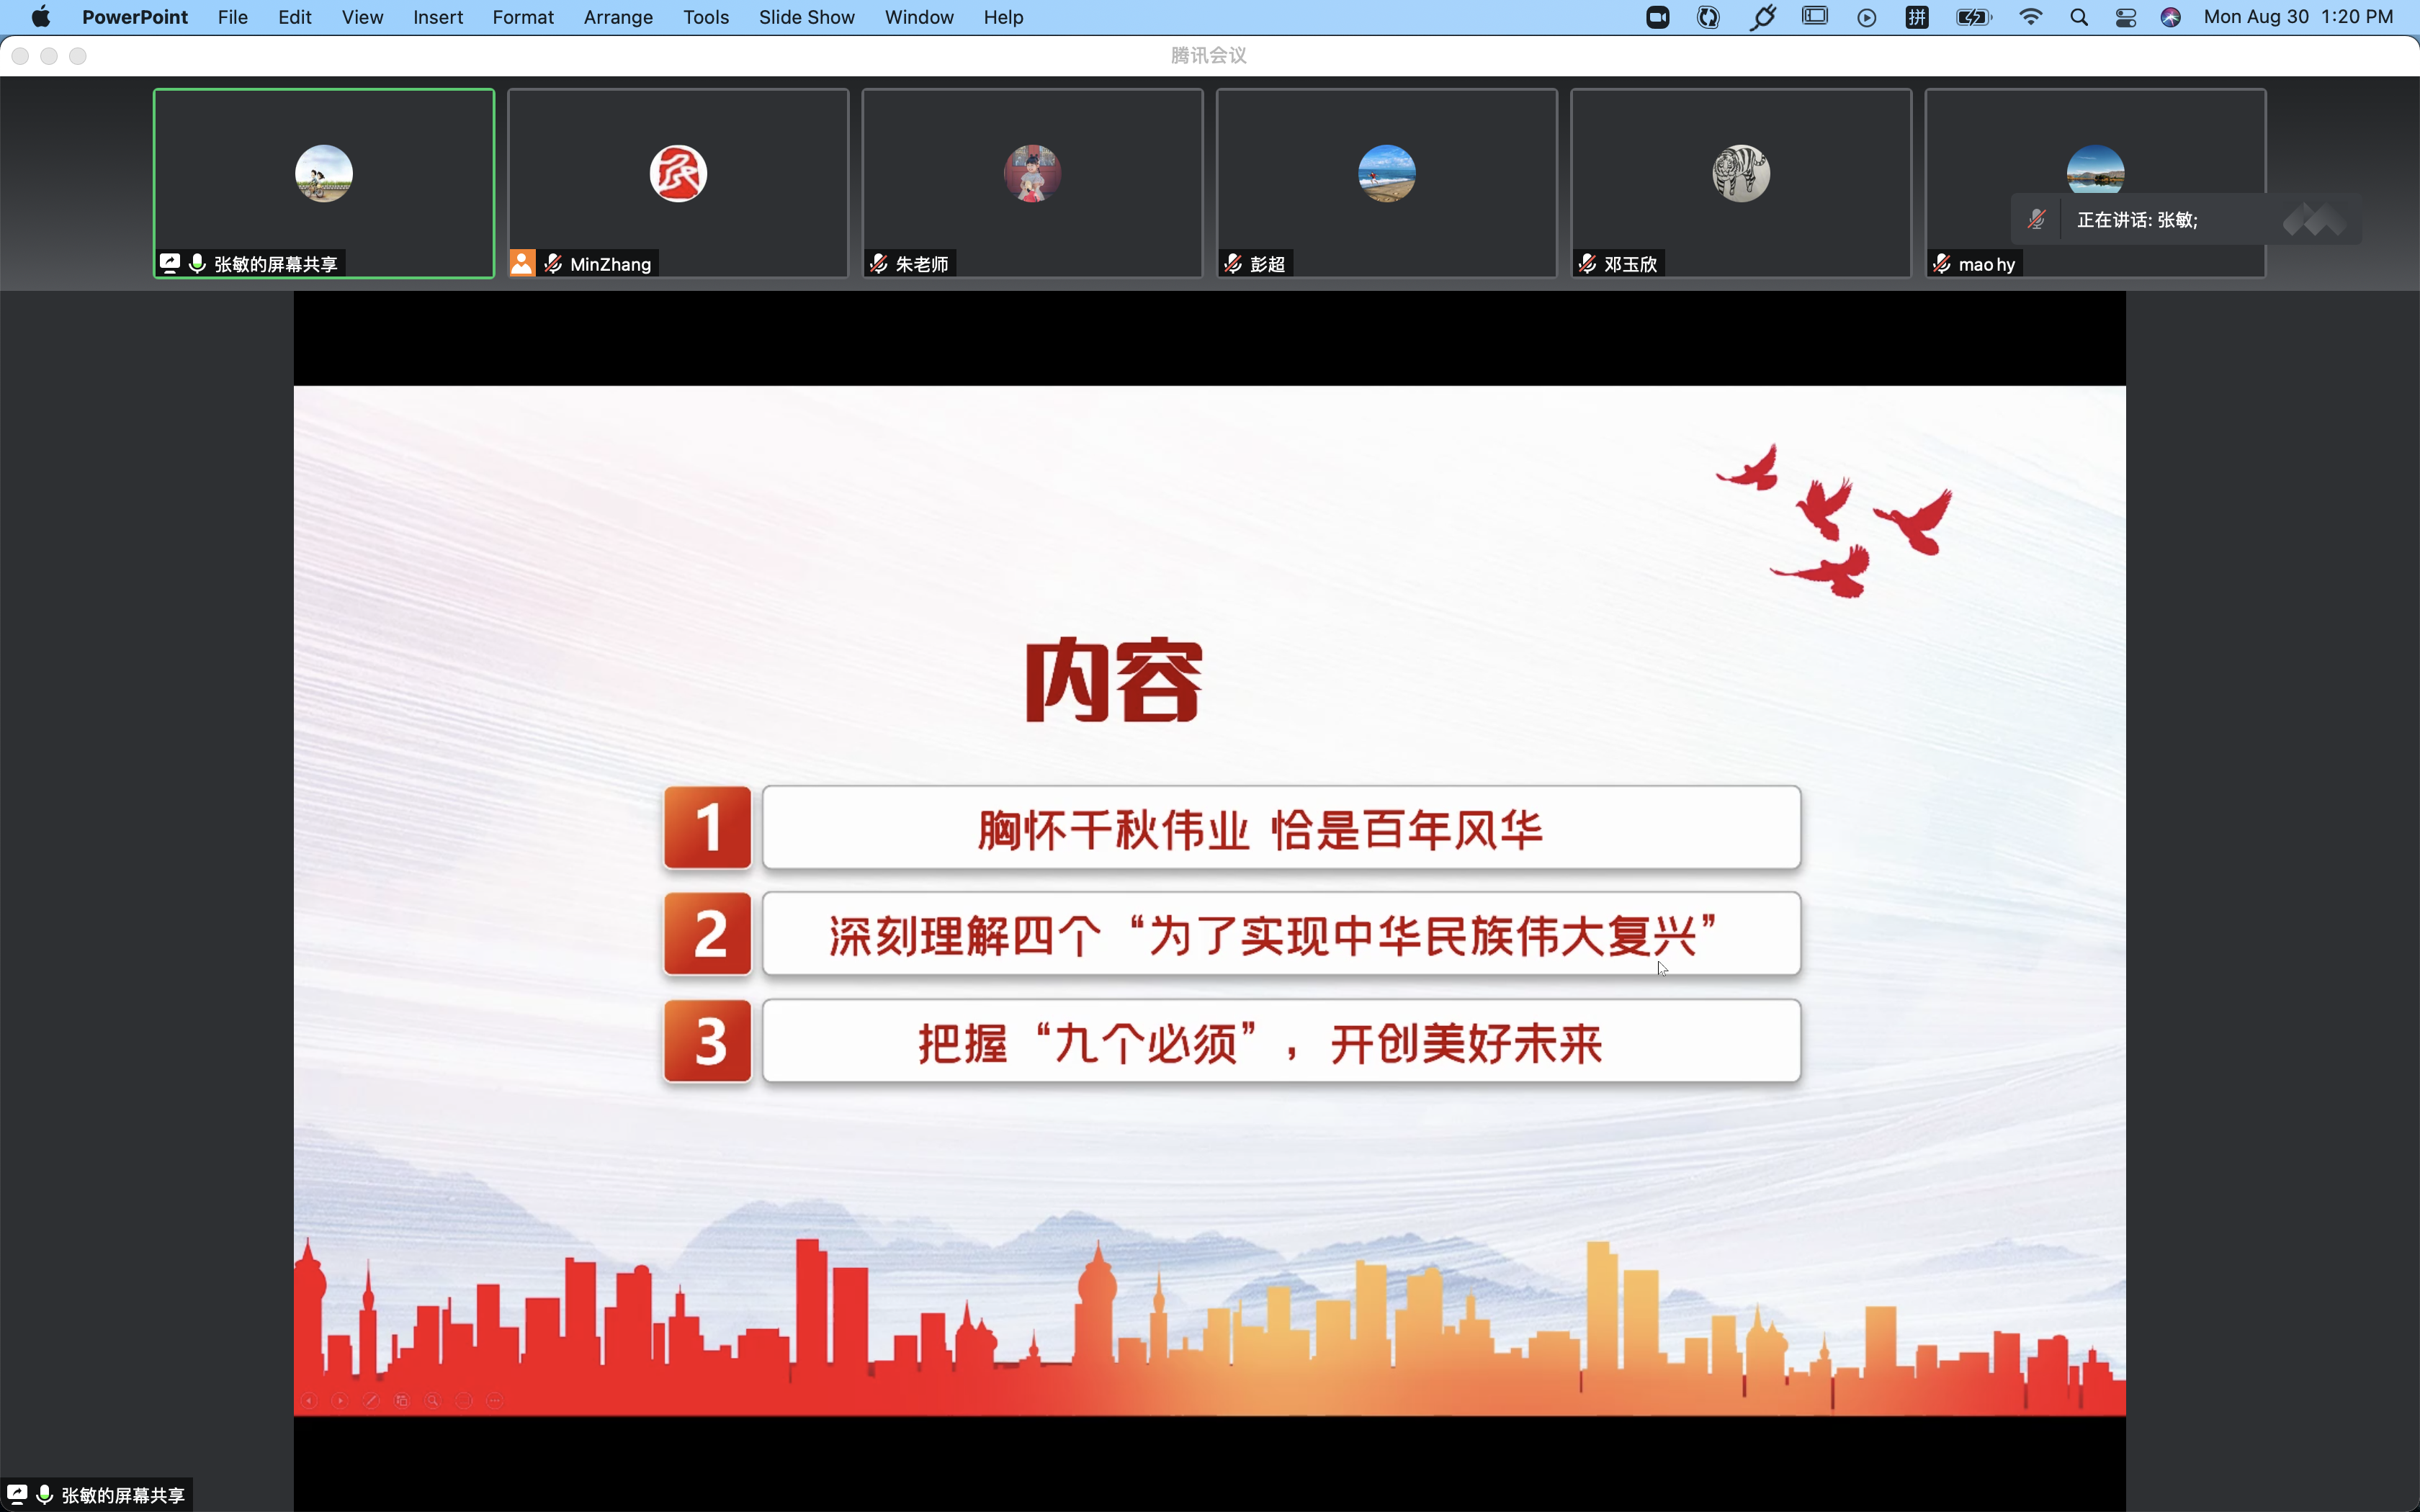The image size is (2420, 1512).
Task: Click the previous slide arrow in slideshow controls
Action: coord(309,1401)
